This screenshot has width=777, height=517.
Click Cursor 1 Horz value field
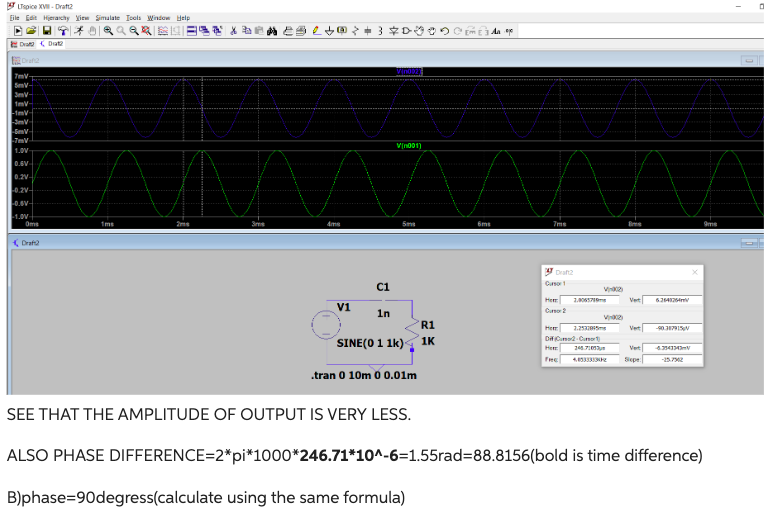click(589, 300)
